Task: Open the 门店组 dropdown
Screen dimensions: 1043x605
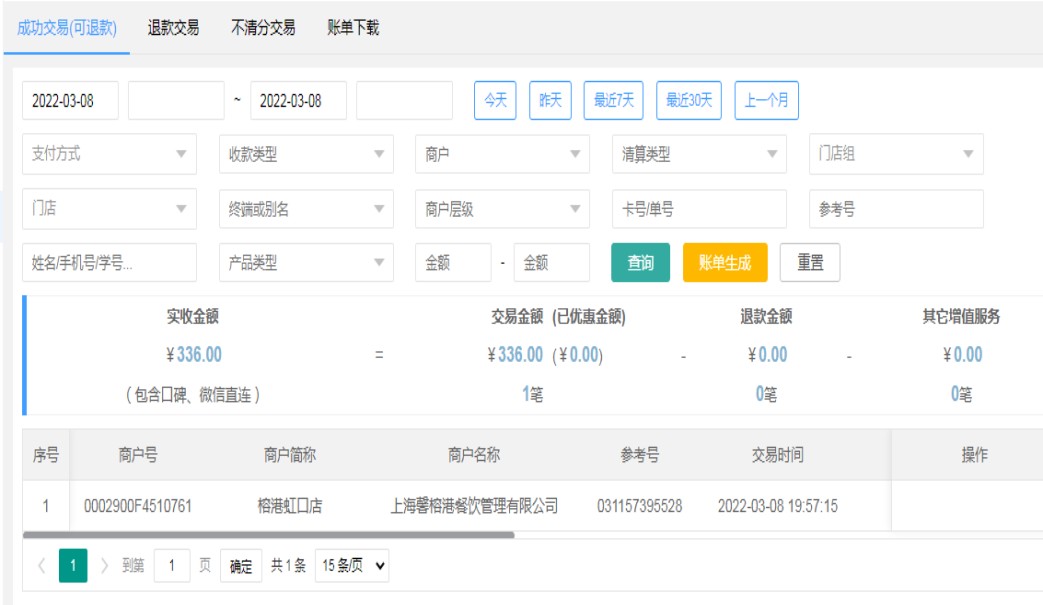Action: pyautogui.click(x=895, y=154)
